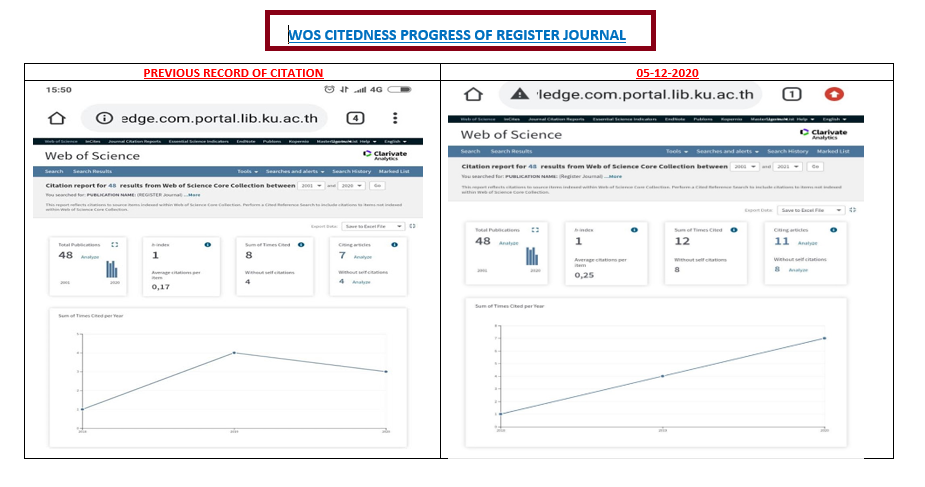Click warning triangle icon in right screenshot address bar
Viewport: 925px width, 487px height.
519,94
